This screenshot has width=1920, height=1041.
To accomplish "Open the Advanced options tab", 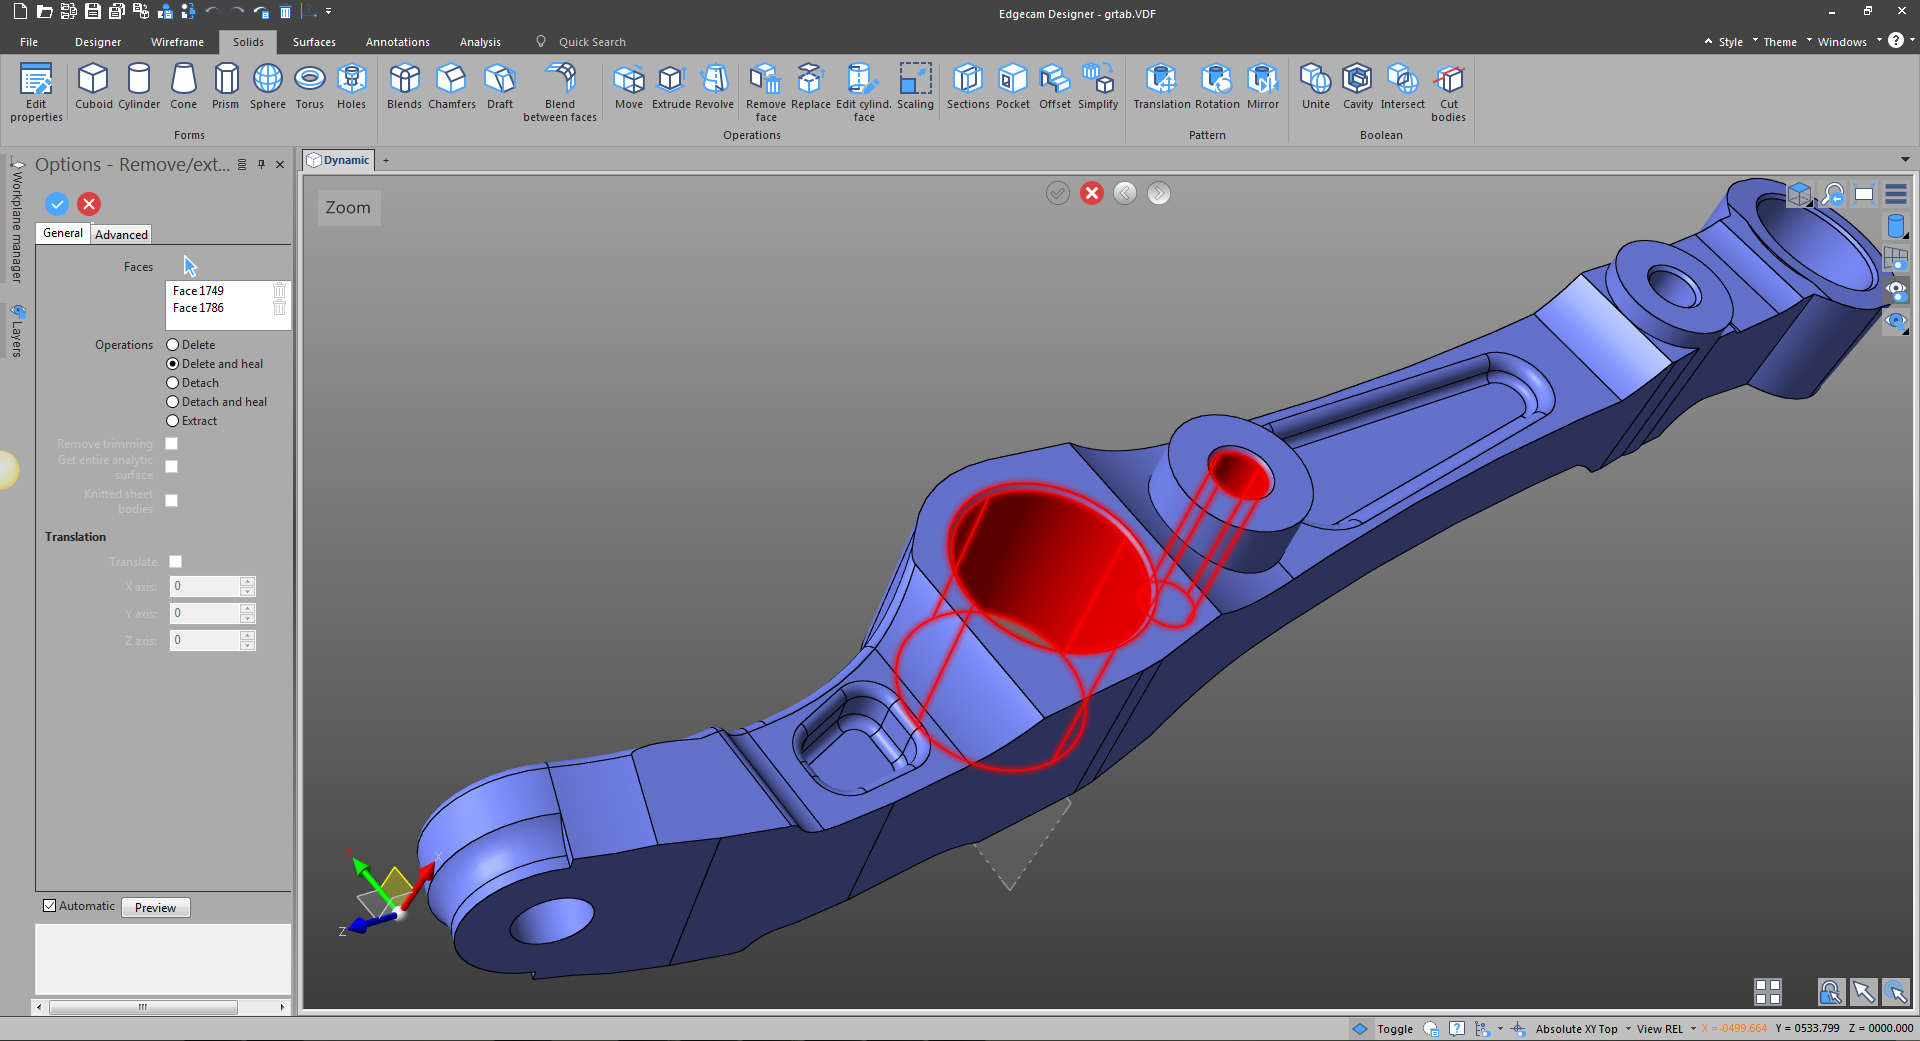I will point(121,234).
